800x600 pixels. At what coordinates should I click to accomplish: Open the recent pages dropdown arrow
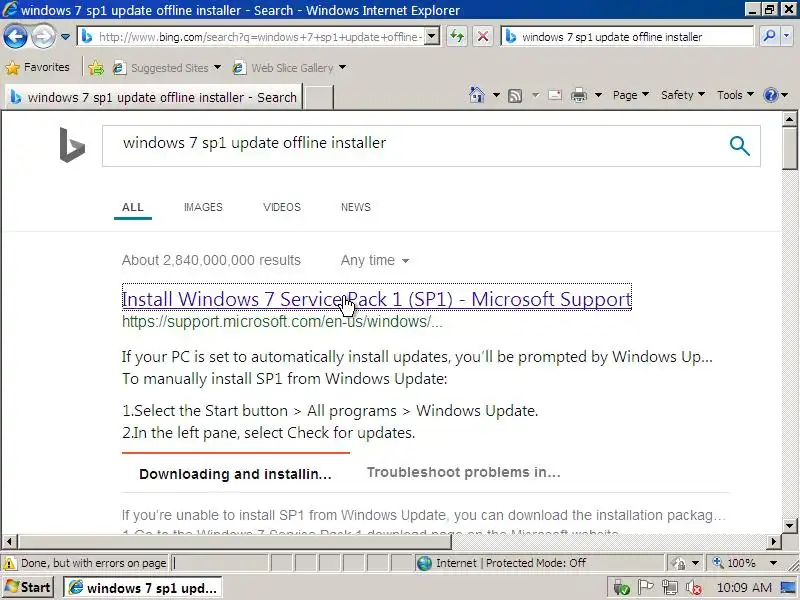tap(65, 37)
